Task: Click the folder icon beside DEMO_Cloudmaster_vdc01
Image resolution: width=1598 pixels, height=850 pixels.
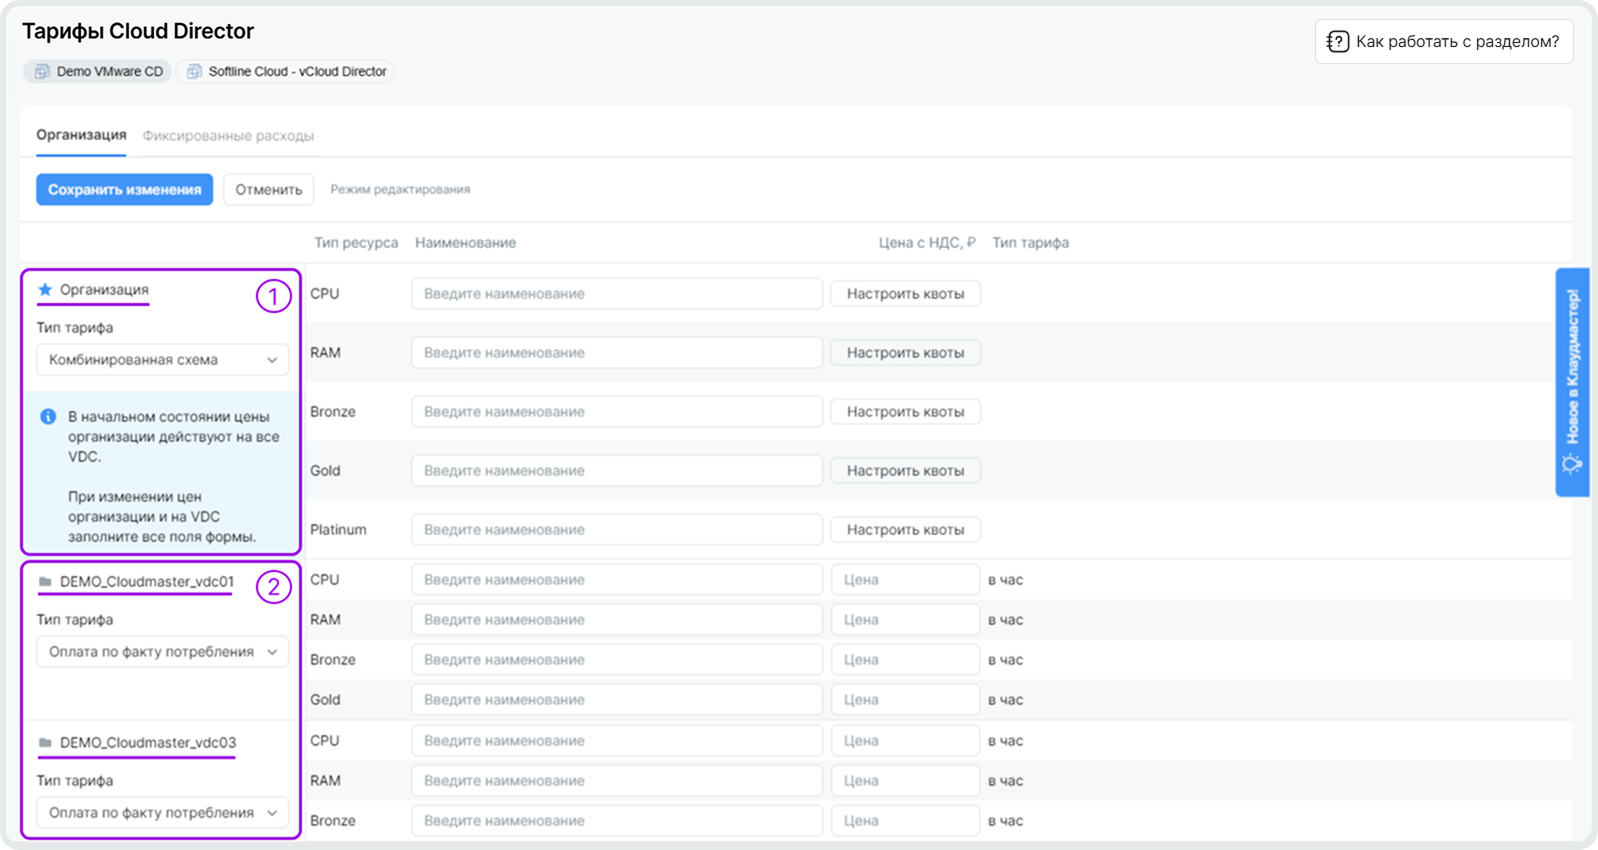Action: (x=45, y=582)
